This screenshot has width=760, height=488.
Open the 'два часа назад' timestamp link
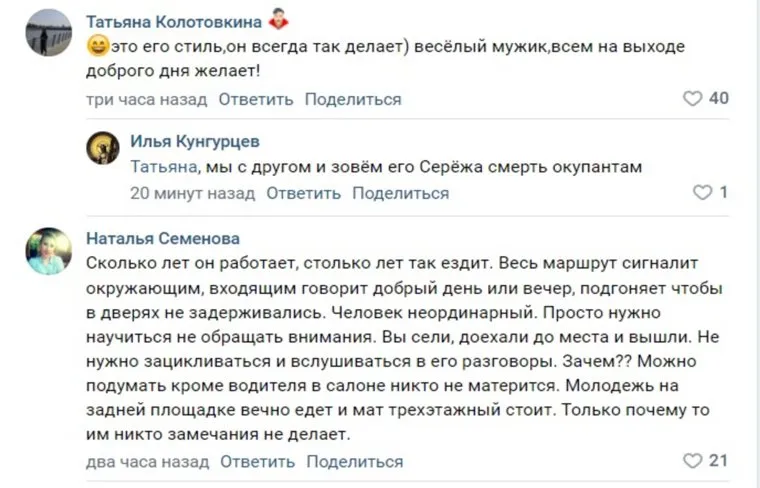point(148,461)
